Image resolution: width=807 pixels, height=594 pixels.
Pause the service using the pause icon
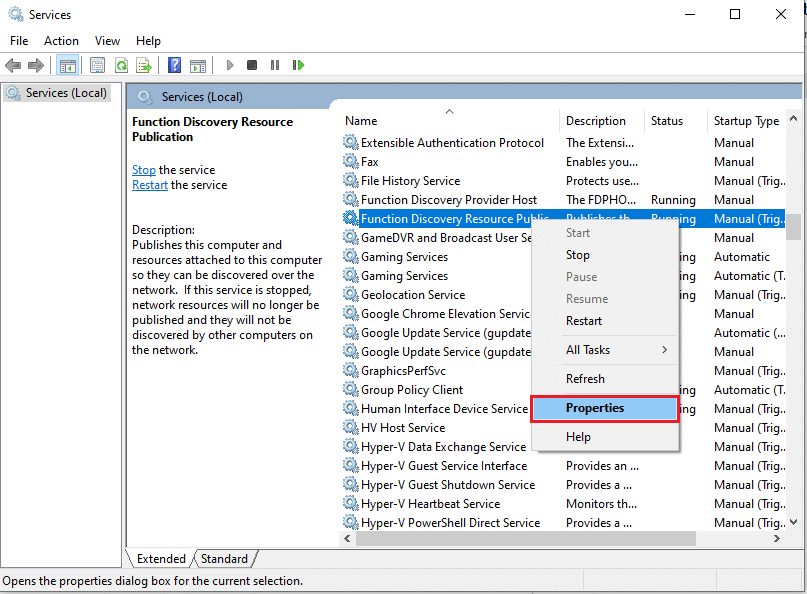point(275,65)
